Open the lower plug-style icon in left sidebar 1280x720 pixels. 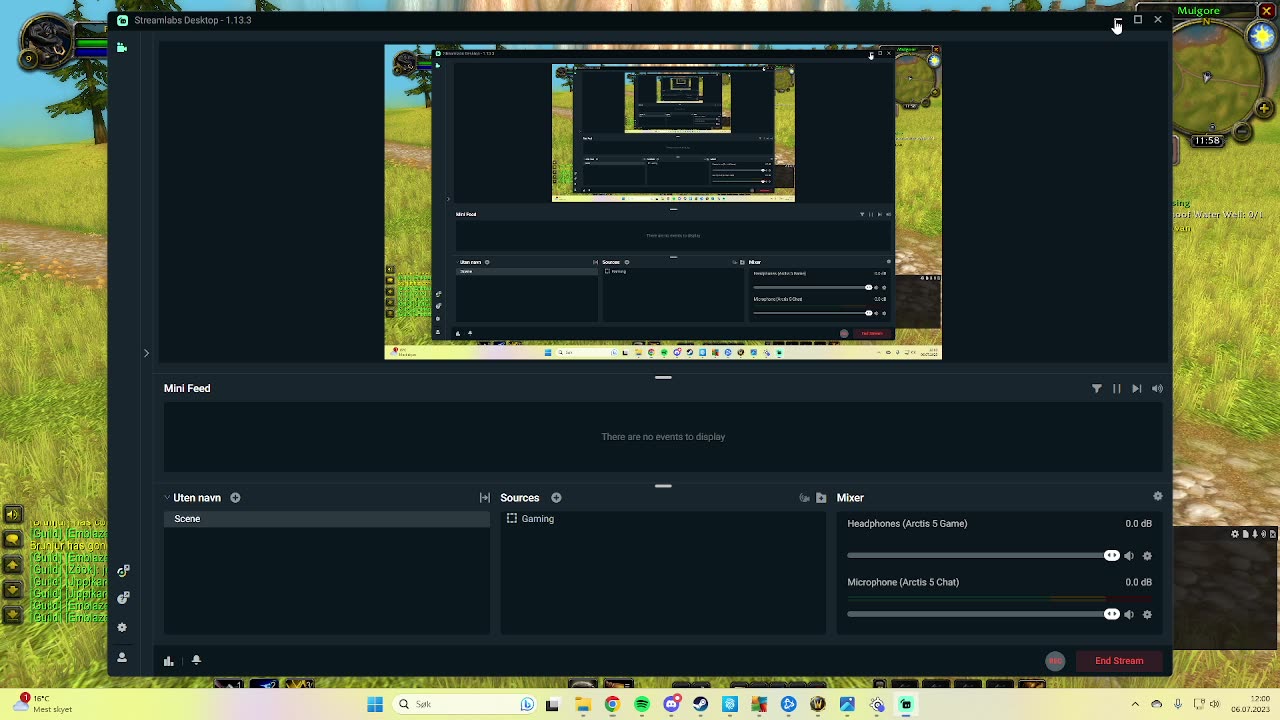coord(123,598)
